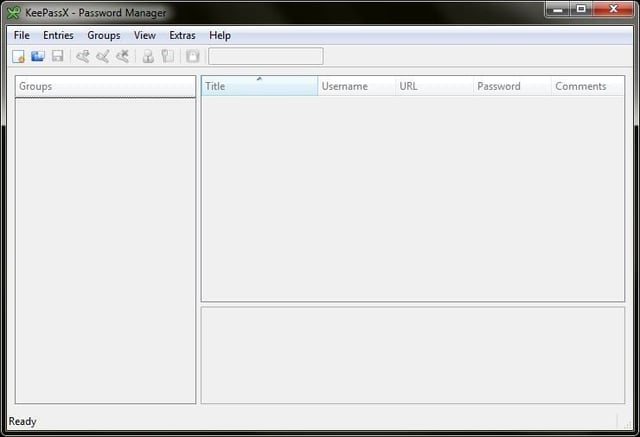Sort entries by Title column header
This screenshot has height=437, width=640.
coord(260,86)
